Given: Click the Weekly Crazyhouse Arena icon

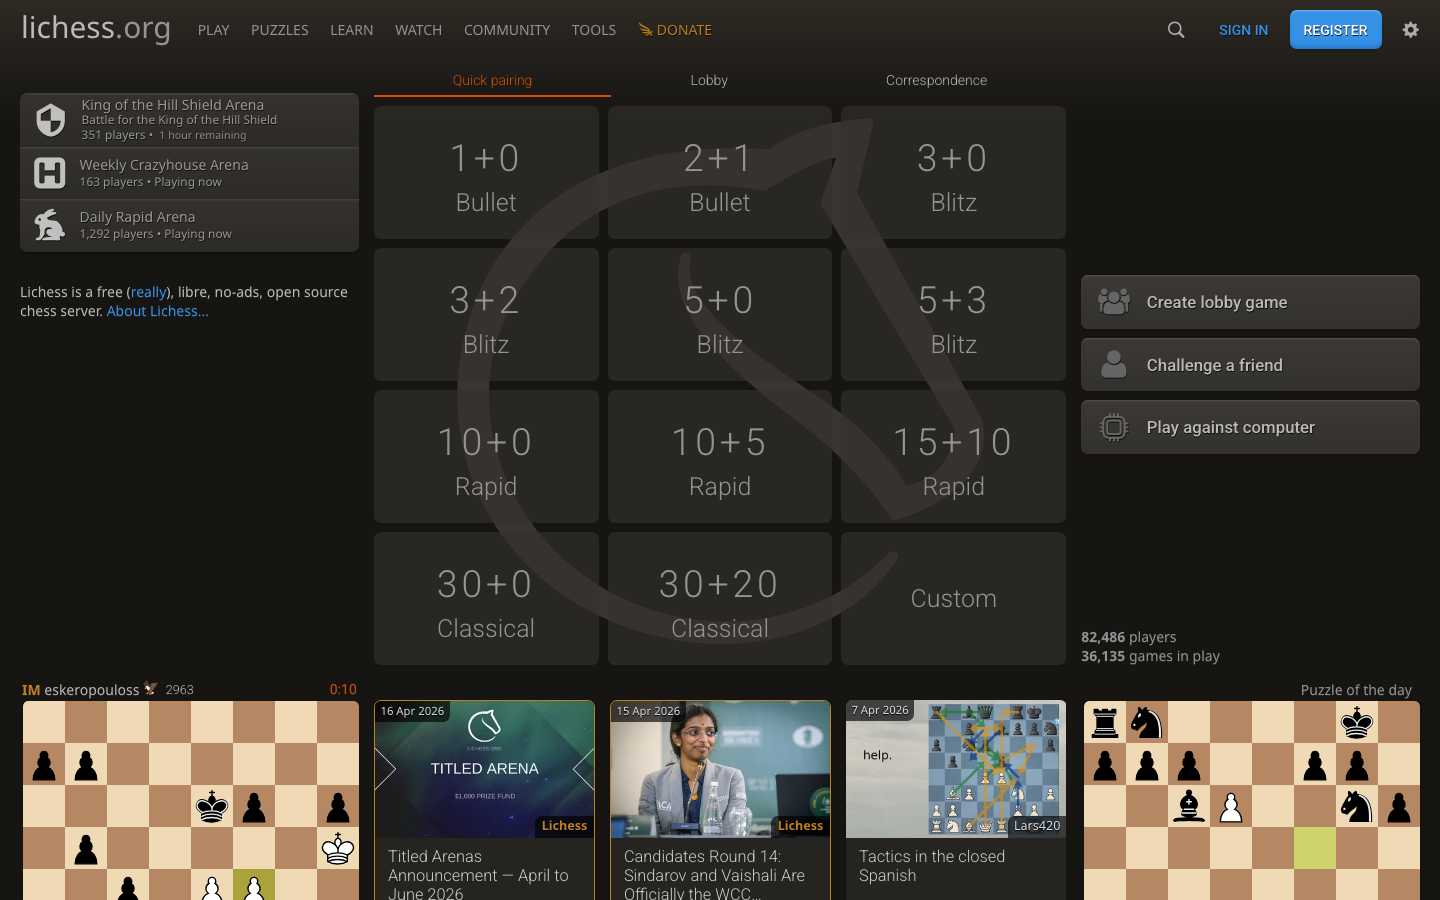Looking at the screenshot, I should click(x=50, y=173).
